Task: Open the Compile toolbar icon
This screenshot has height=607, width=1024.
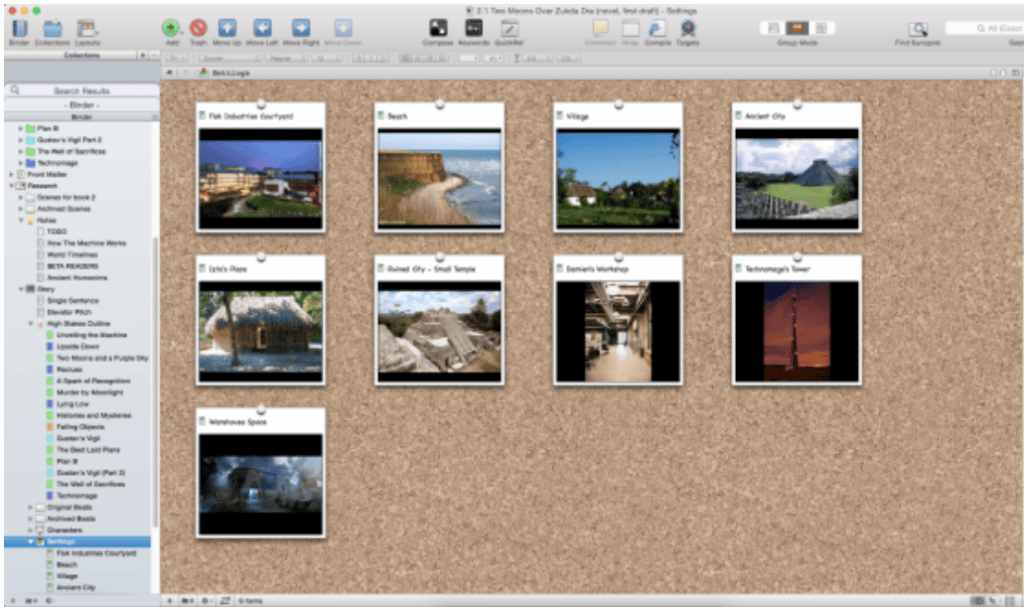Action: (658, 28)
